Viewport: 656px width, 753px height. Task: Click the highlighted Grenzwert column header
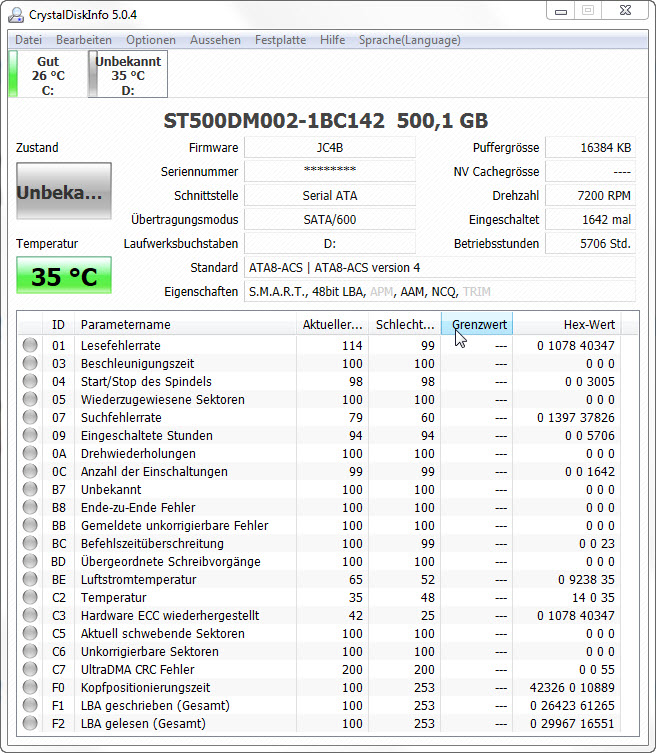[477, 325]
